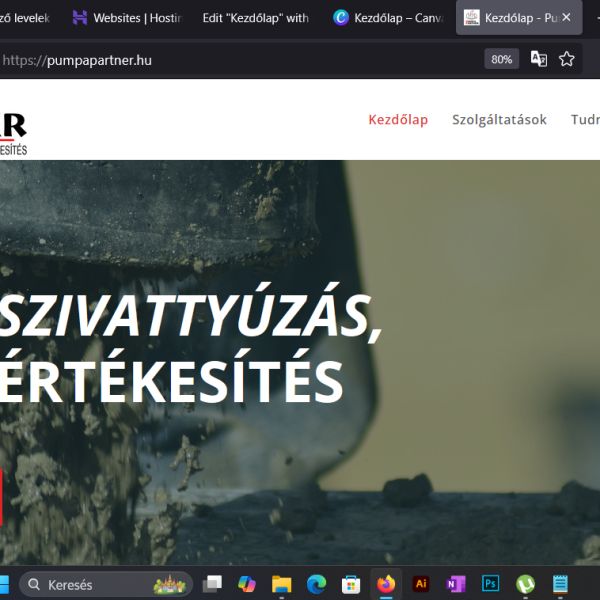Launch Adobe Illustrator from the taskbar

(x=421, y=584)
